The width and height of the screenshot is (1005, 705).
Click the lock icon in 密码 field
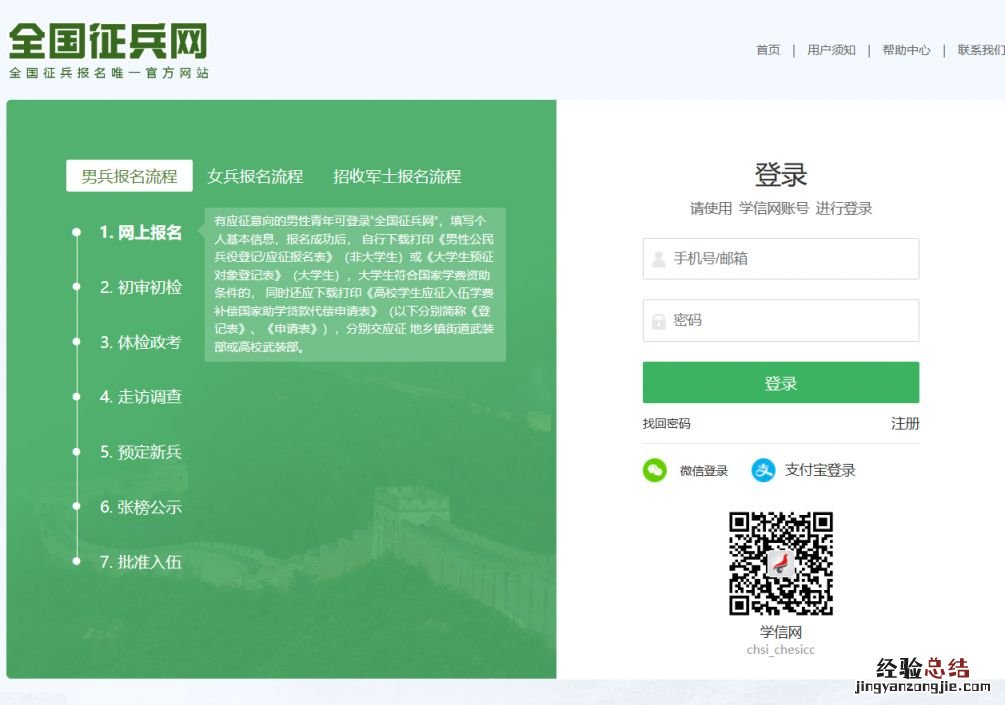coord(659,321)
